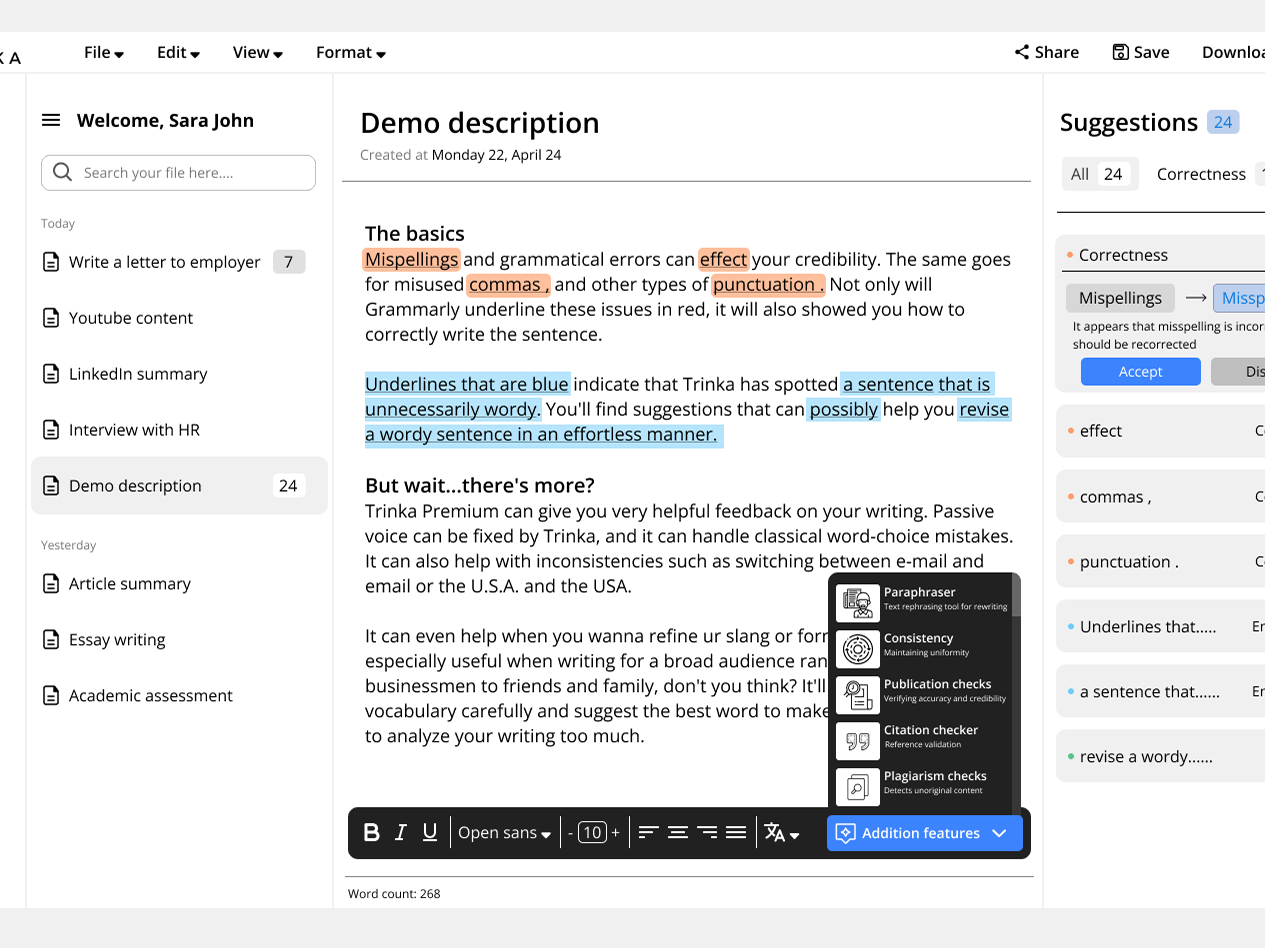The height and width of the screenshot is (948, 1265).
Task: Click the Share icon in the top bar
Action: point(1022,52)
